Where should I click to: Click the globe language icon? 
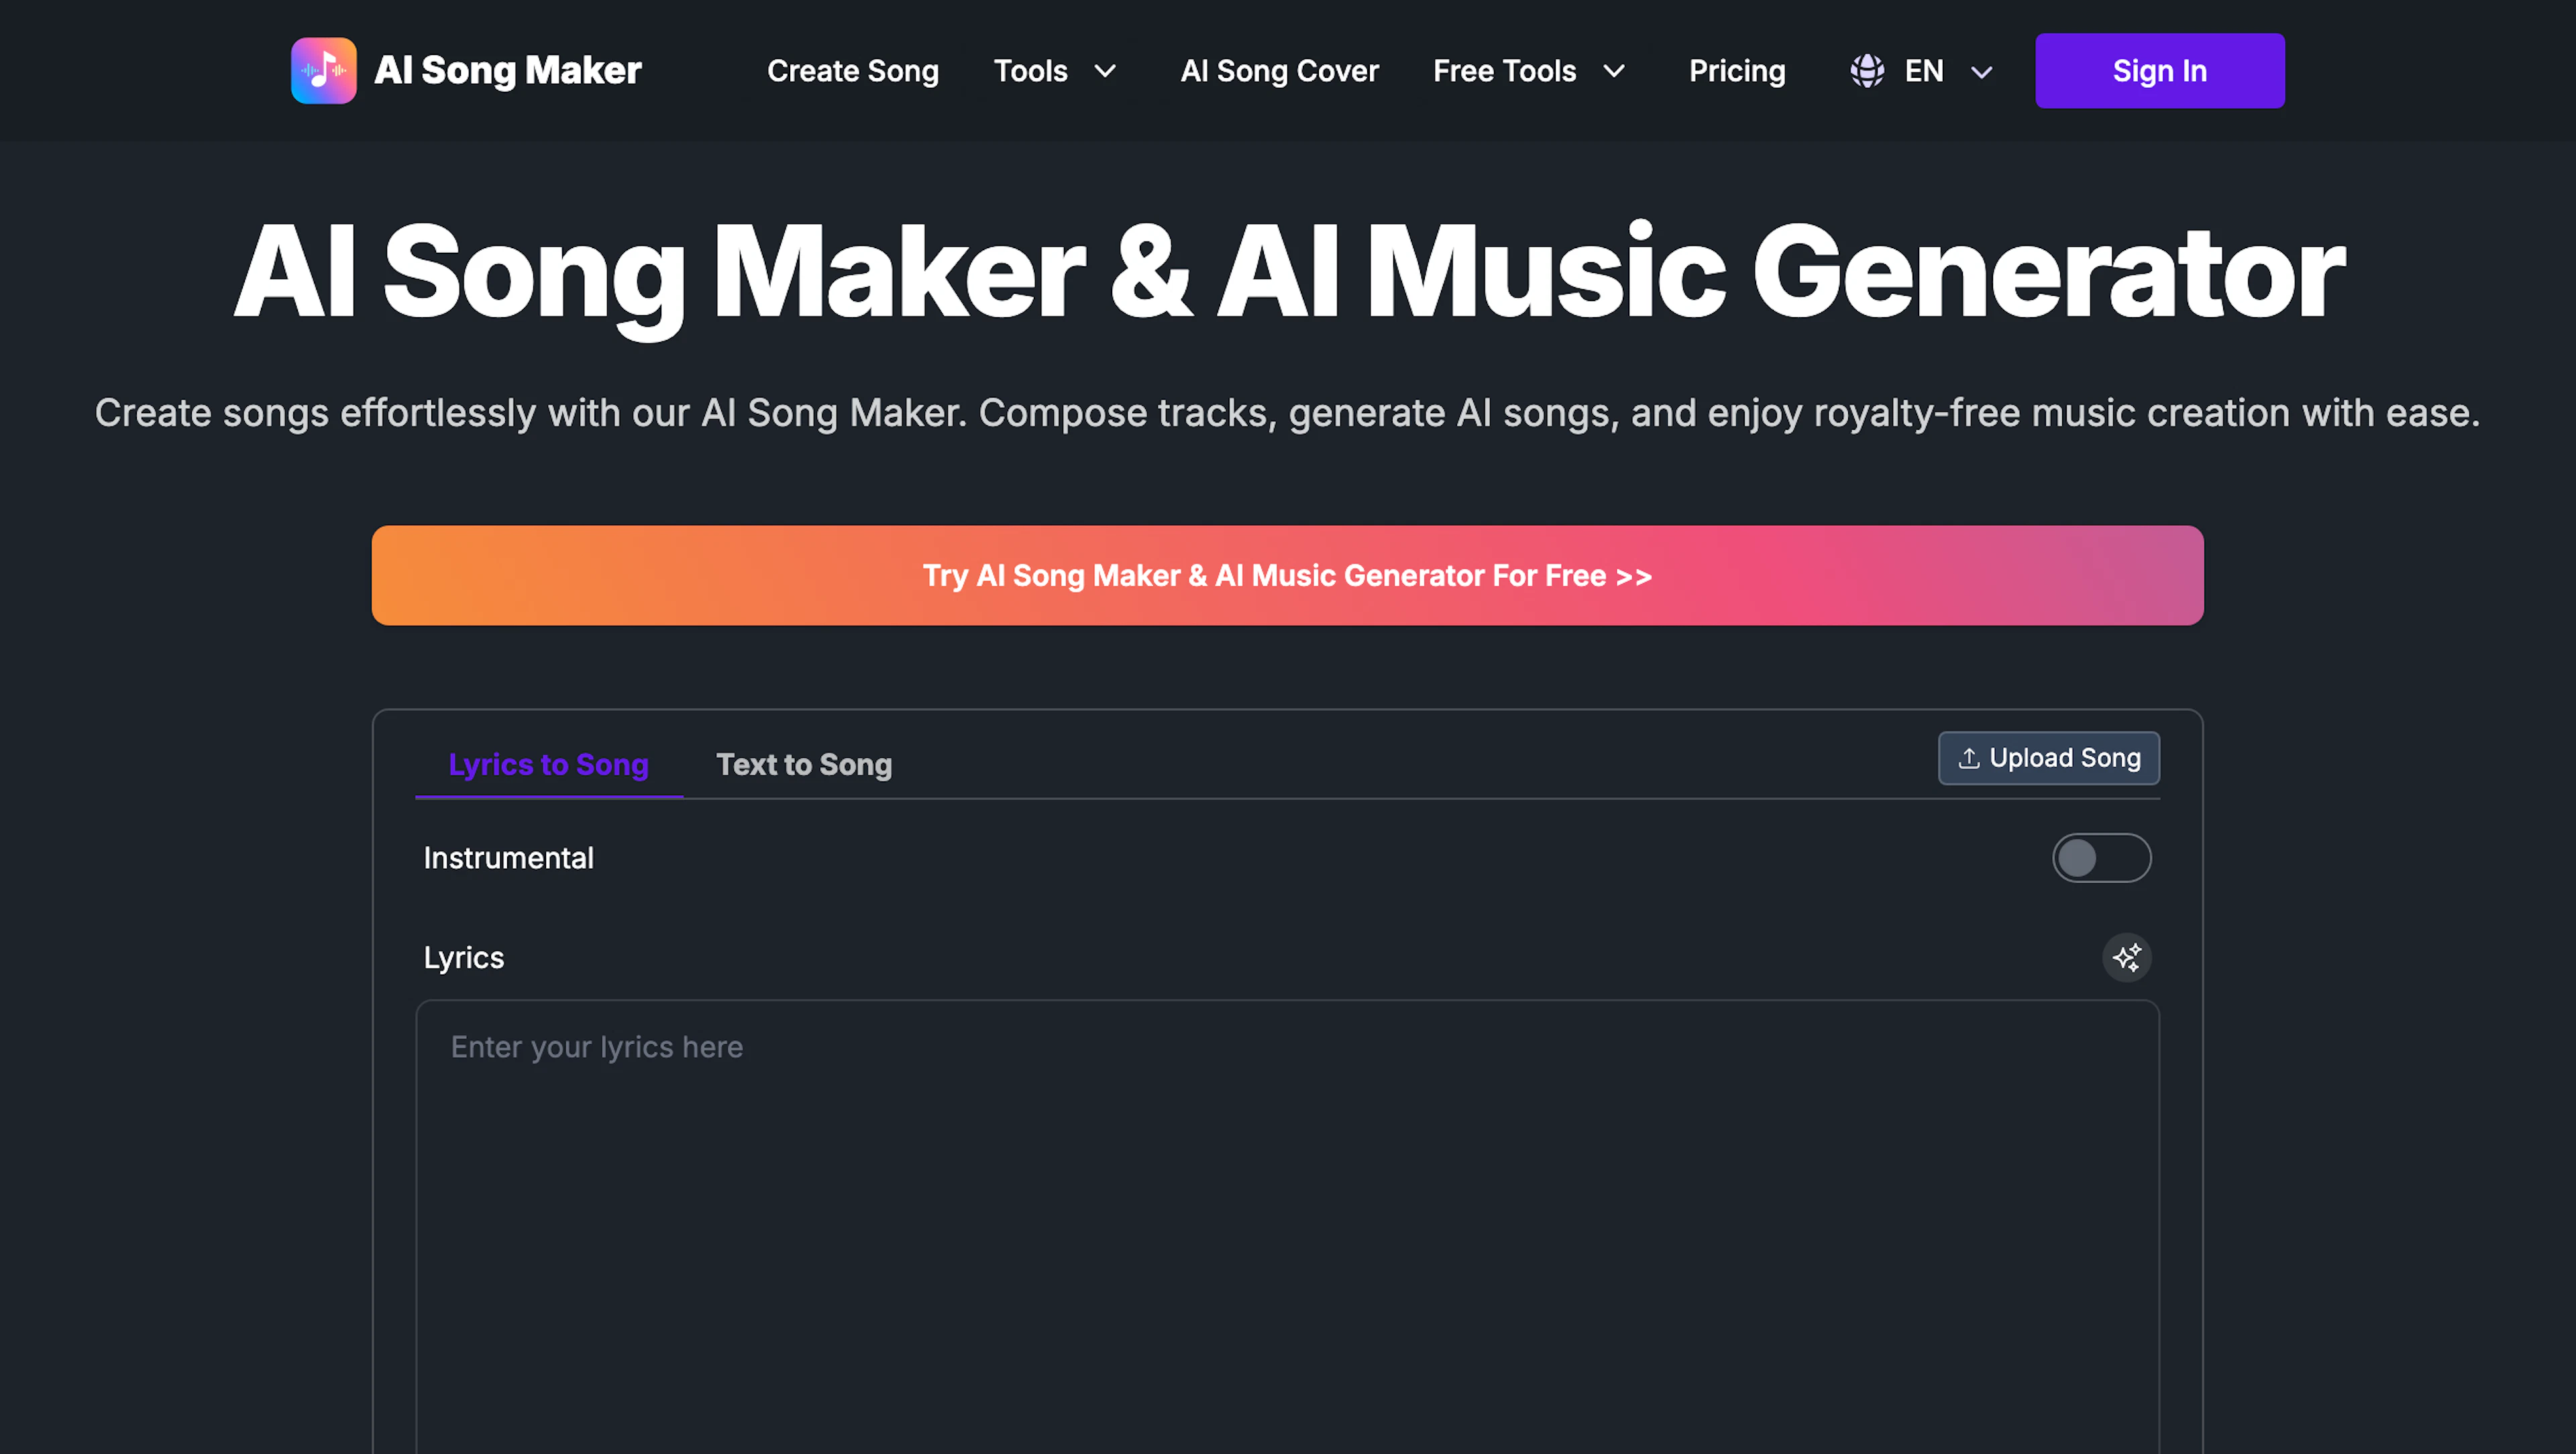(x=1866, y=70)
